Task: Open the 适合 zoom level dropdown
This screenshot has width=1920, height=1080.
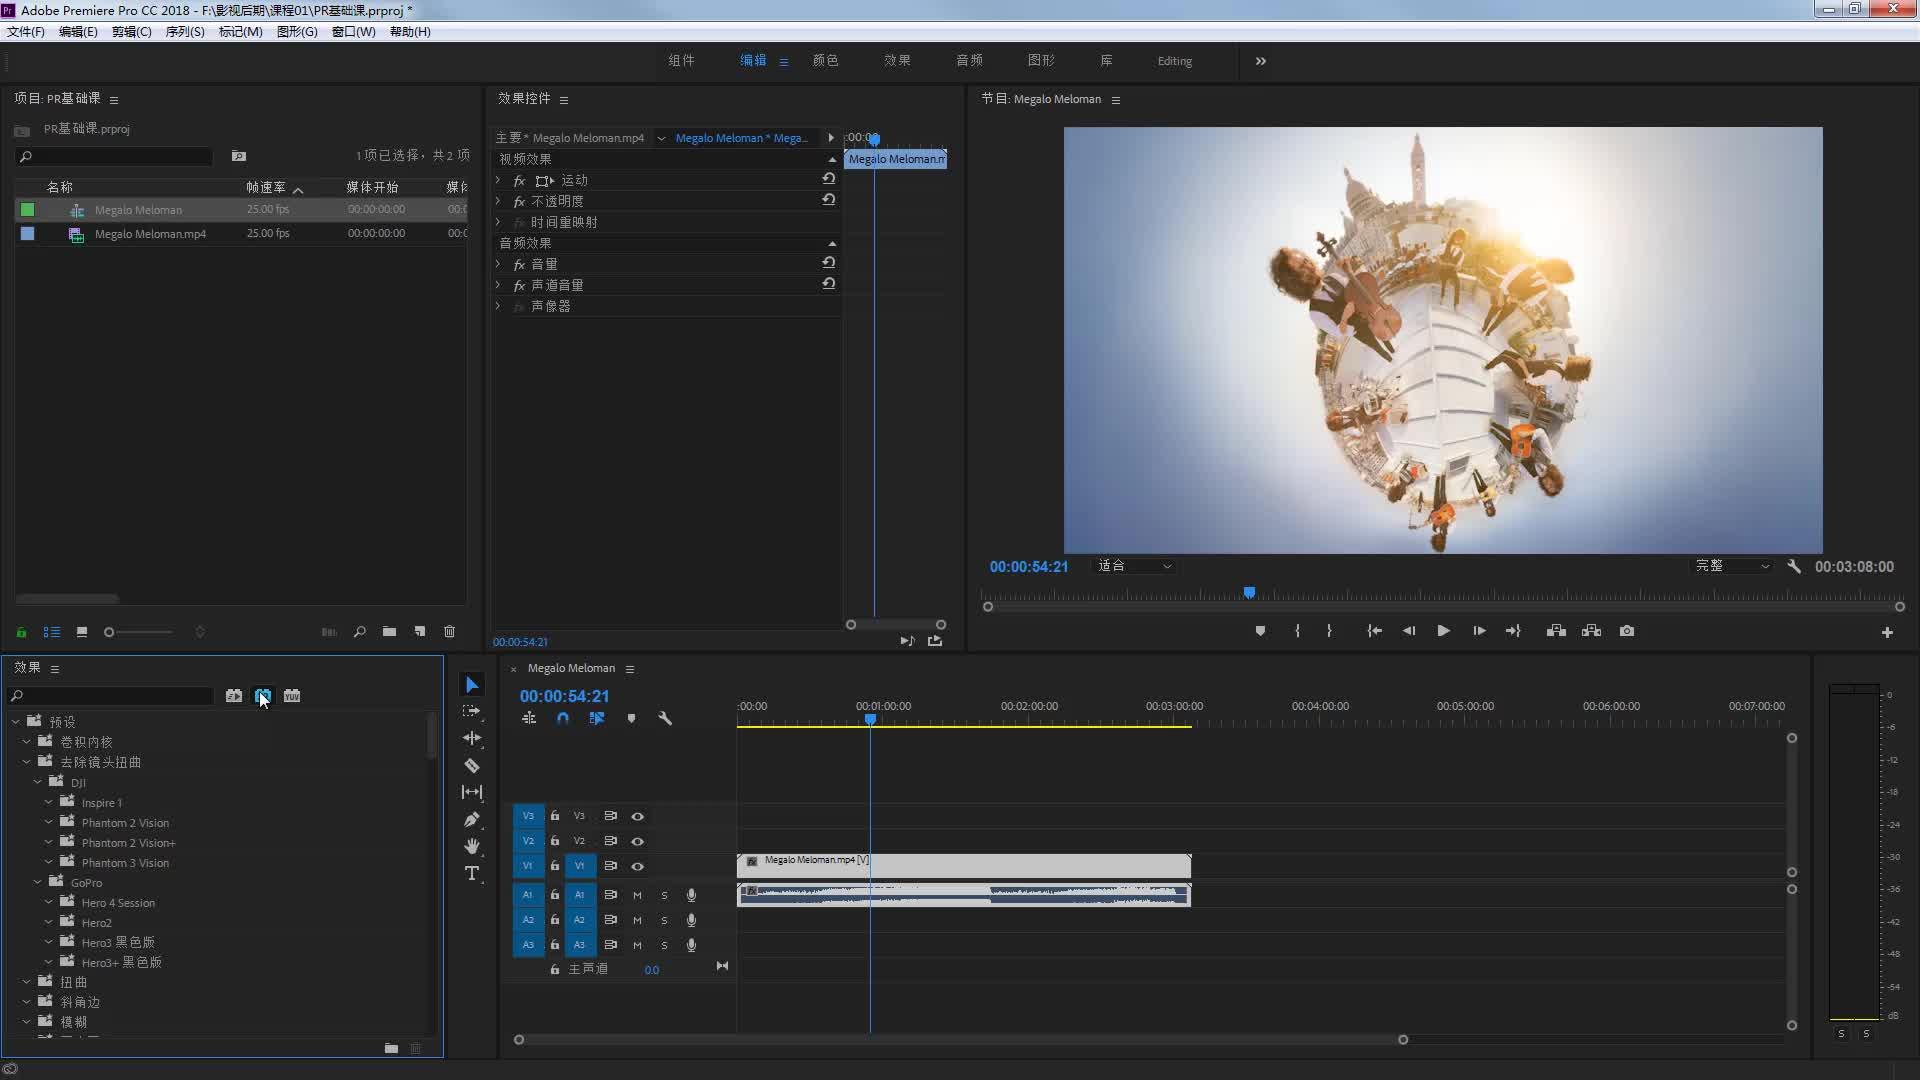Action: tap(1134, 566)
